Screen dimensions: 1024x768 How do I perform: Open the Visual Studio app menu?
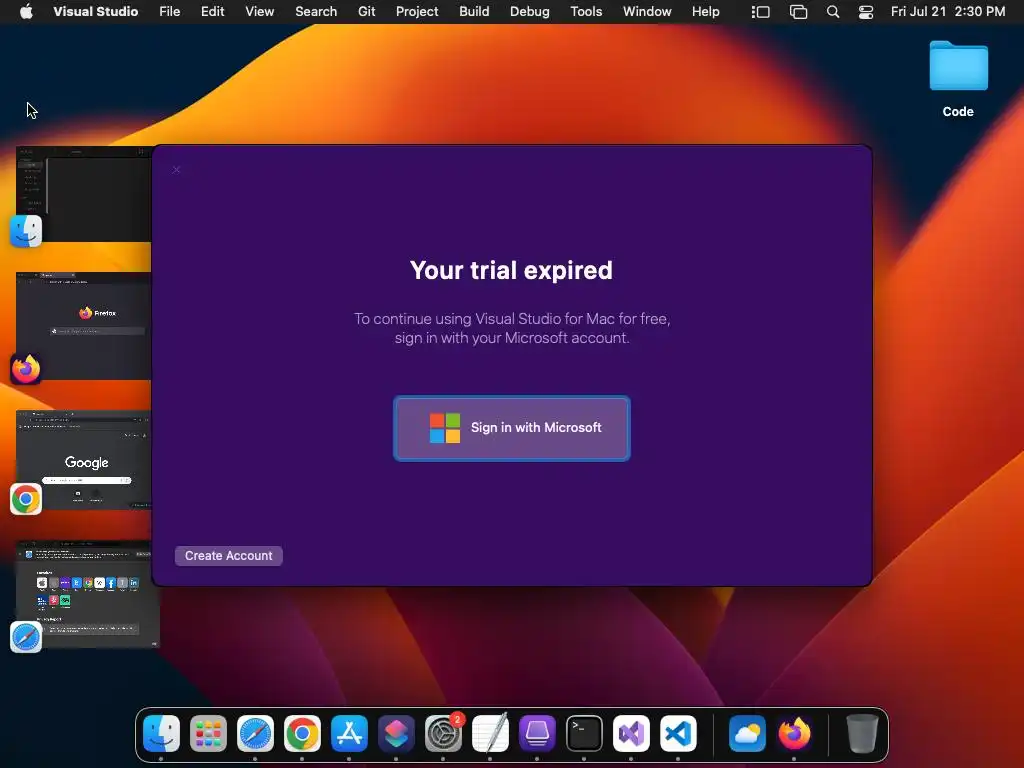[x=95, y=12]
